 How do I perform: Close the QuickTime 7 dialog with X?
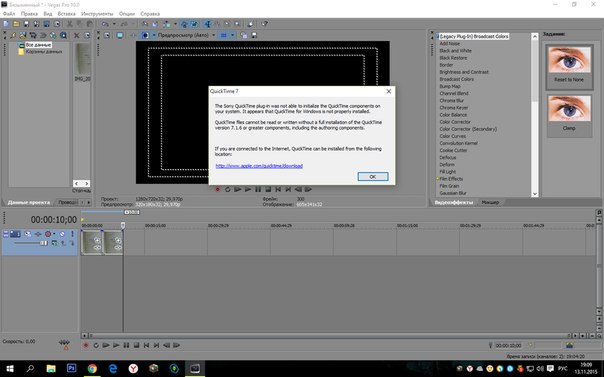tap(388, 91)
